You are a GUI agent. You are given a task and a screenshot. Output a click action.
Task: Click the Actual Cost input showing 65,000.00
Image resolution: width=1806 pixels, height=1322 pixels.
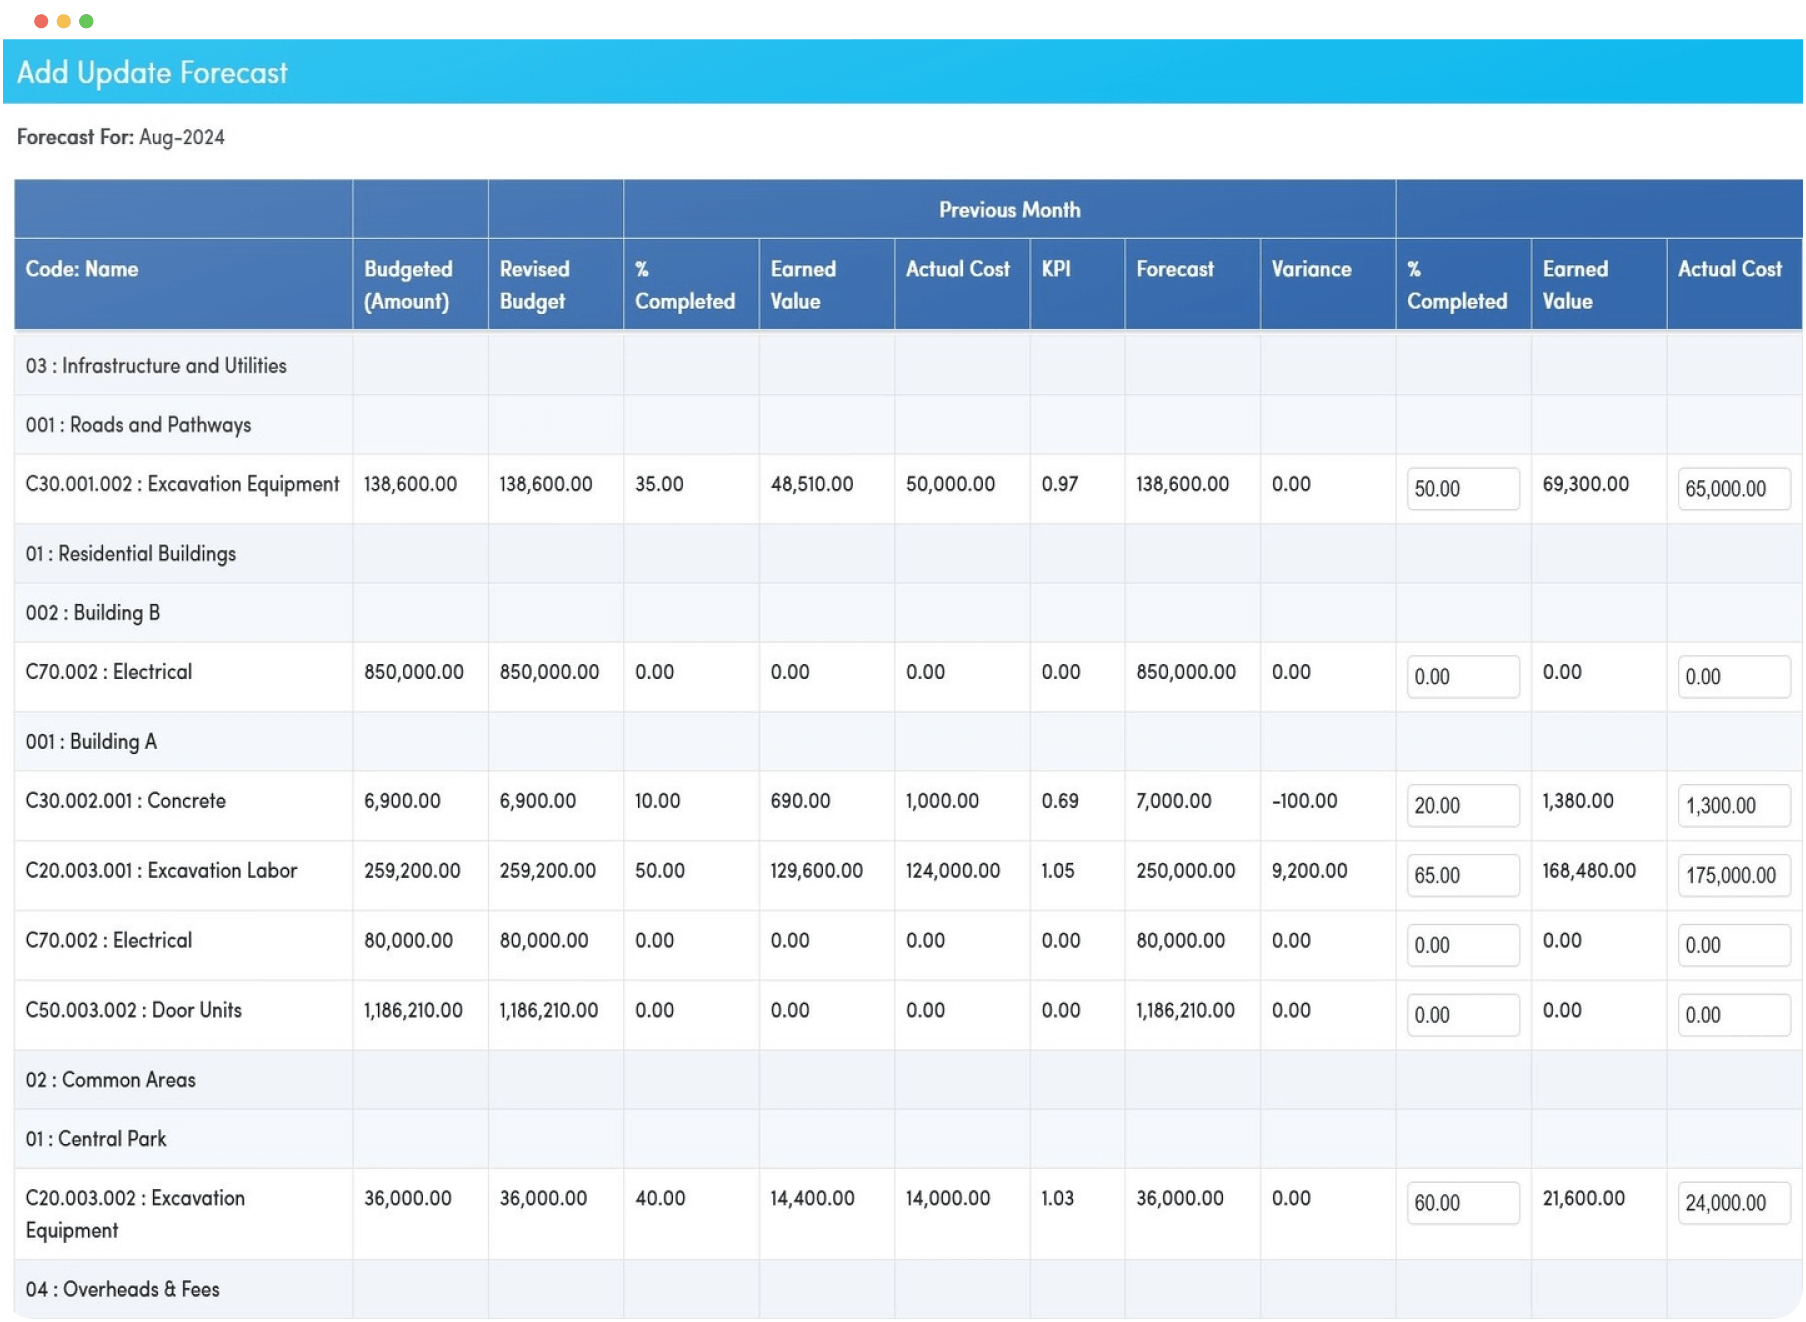click(1734, 489)
